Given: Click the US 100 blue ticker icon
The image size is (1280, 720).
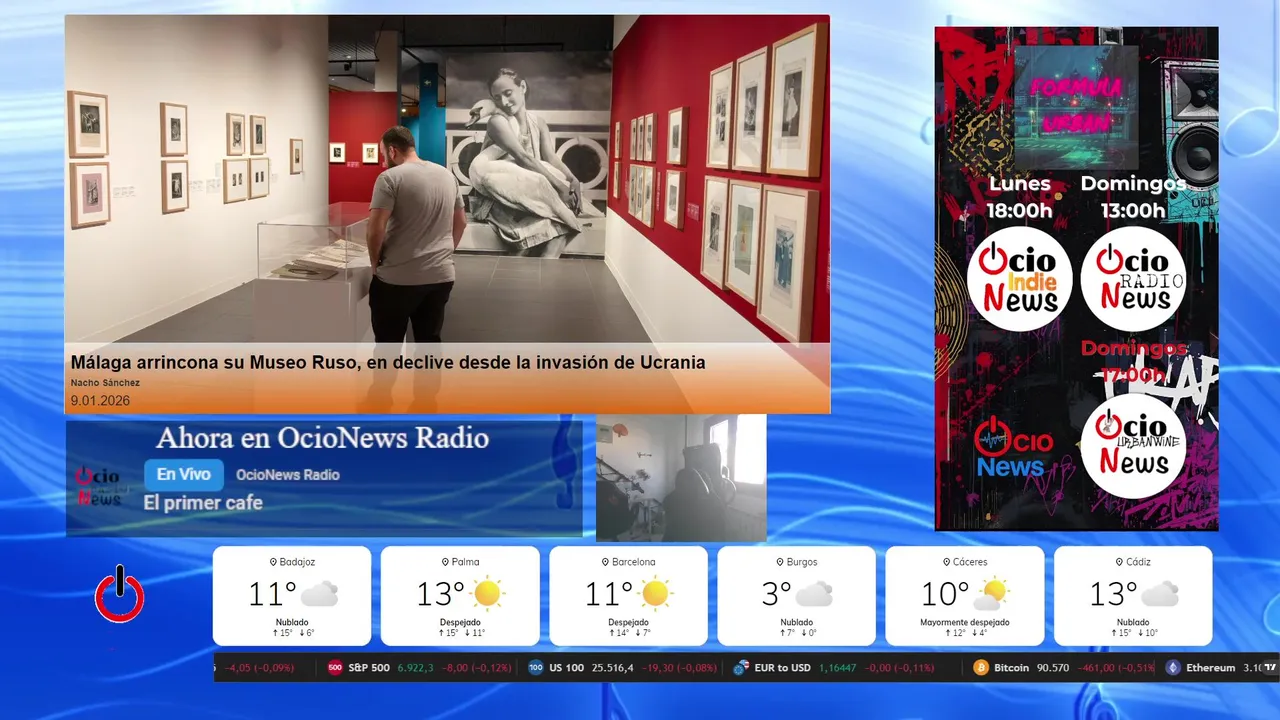Looking at the screenshot, I should 536,667.
